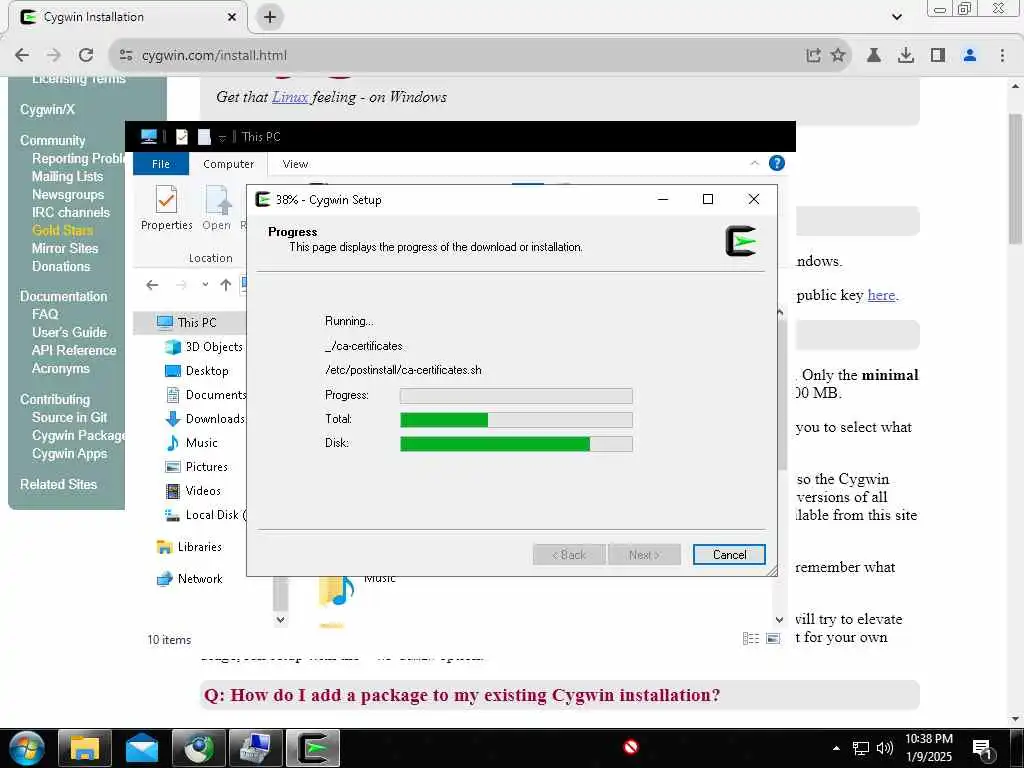Open File tab in This PC window

pos(161,164)
